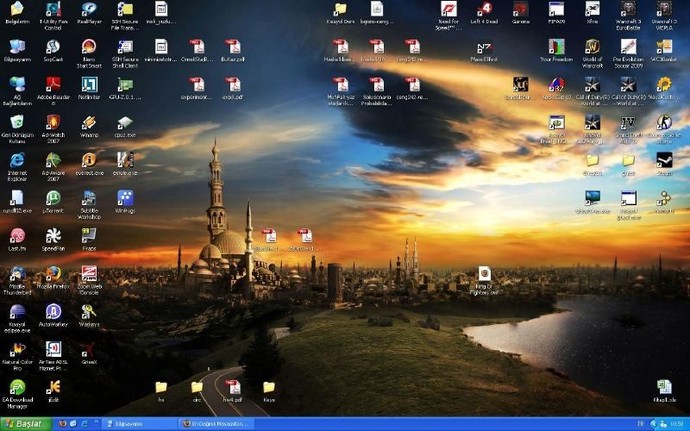
Task: Open the Natural Color Pro shortcut
Action: point(17,350)
